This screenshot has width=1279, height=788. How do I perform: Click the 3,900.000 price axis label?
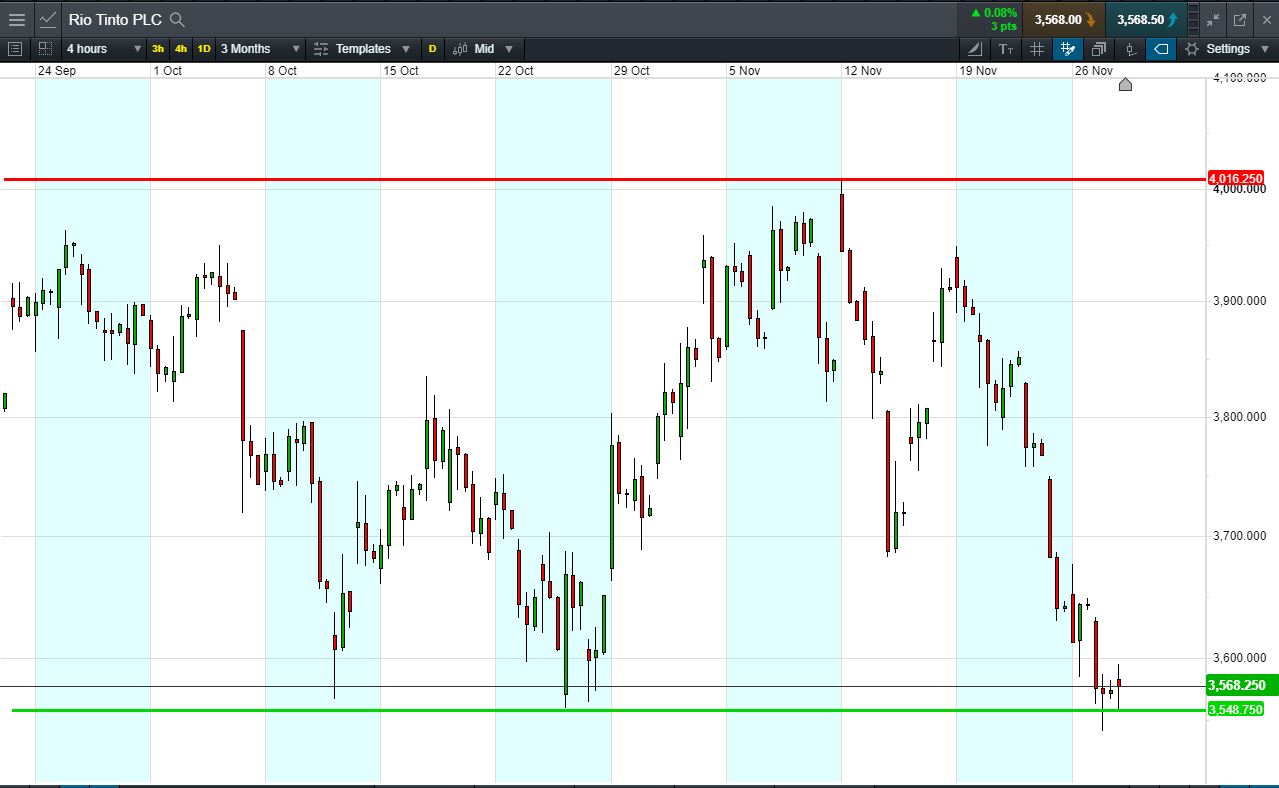(1238, 301)
